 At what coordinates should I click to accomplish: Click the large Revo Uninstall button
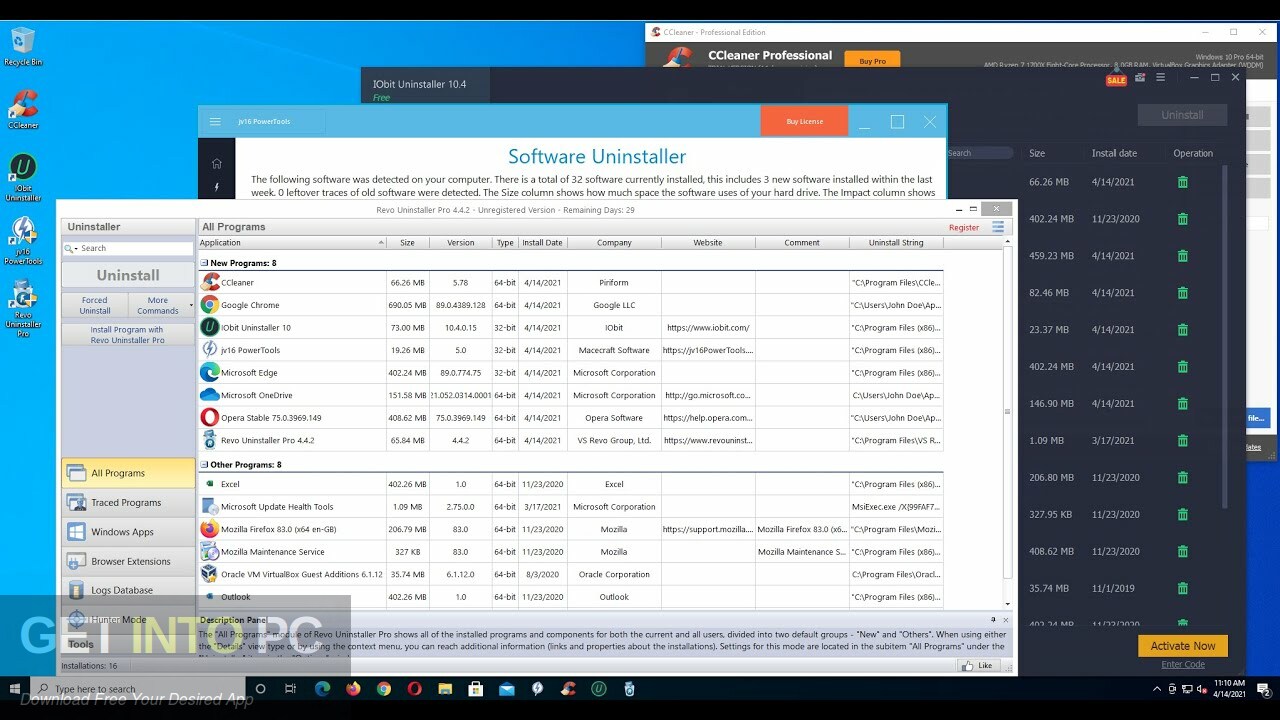pos(128,275)
